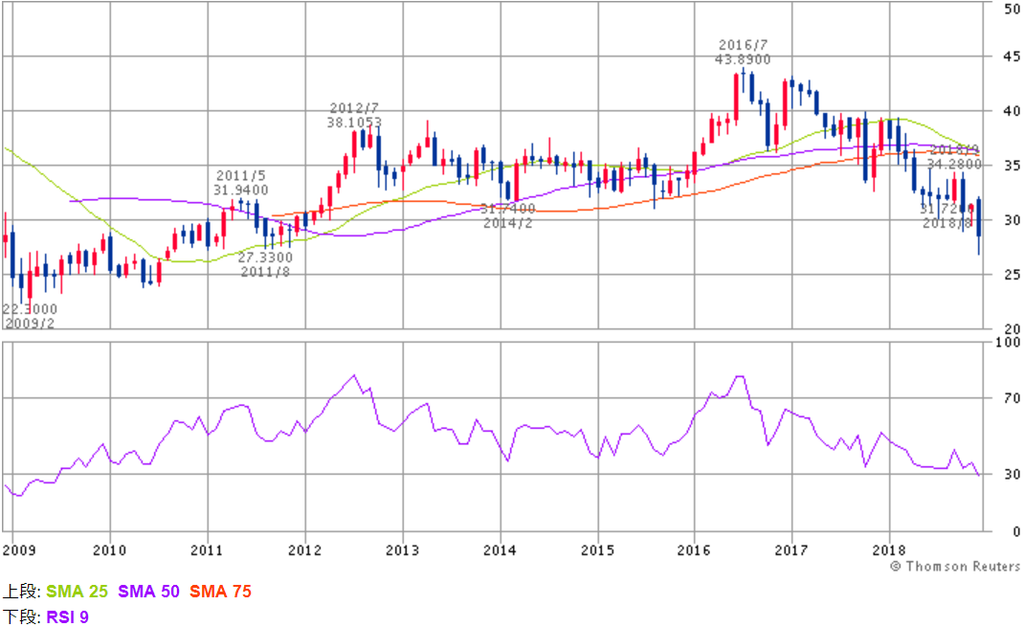Click the price axis value 45
The width and height of the screenshot is (1024, 627).
(1012, 57)
